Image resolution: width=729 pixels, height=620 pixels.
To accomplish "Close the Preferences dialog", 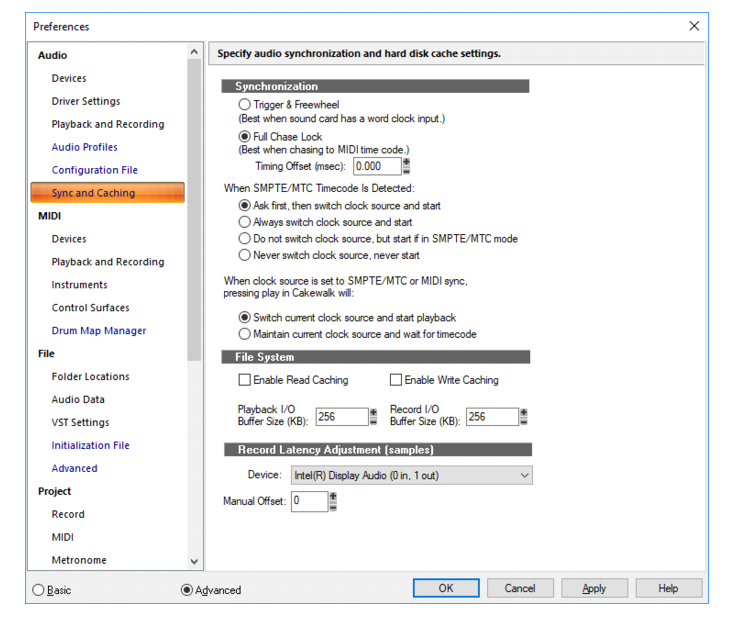I will (x=694, y=26).
